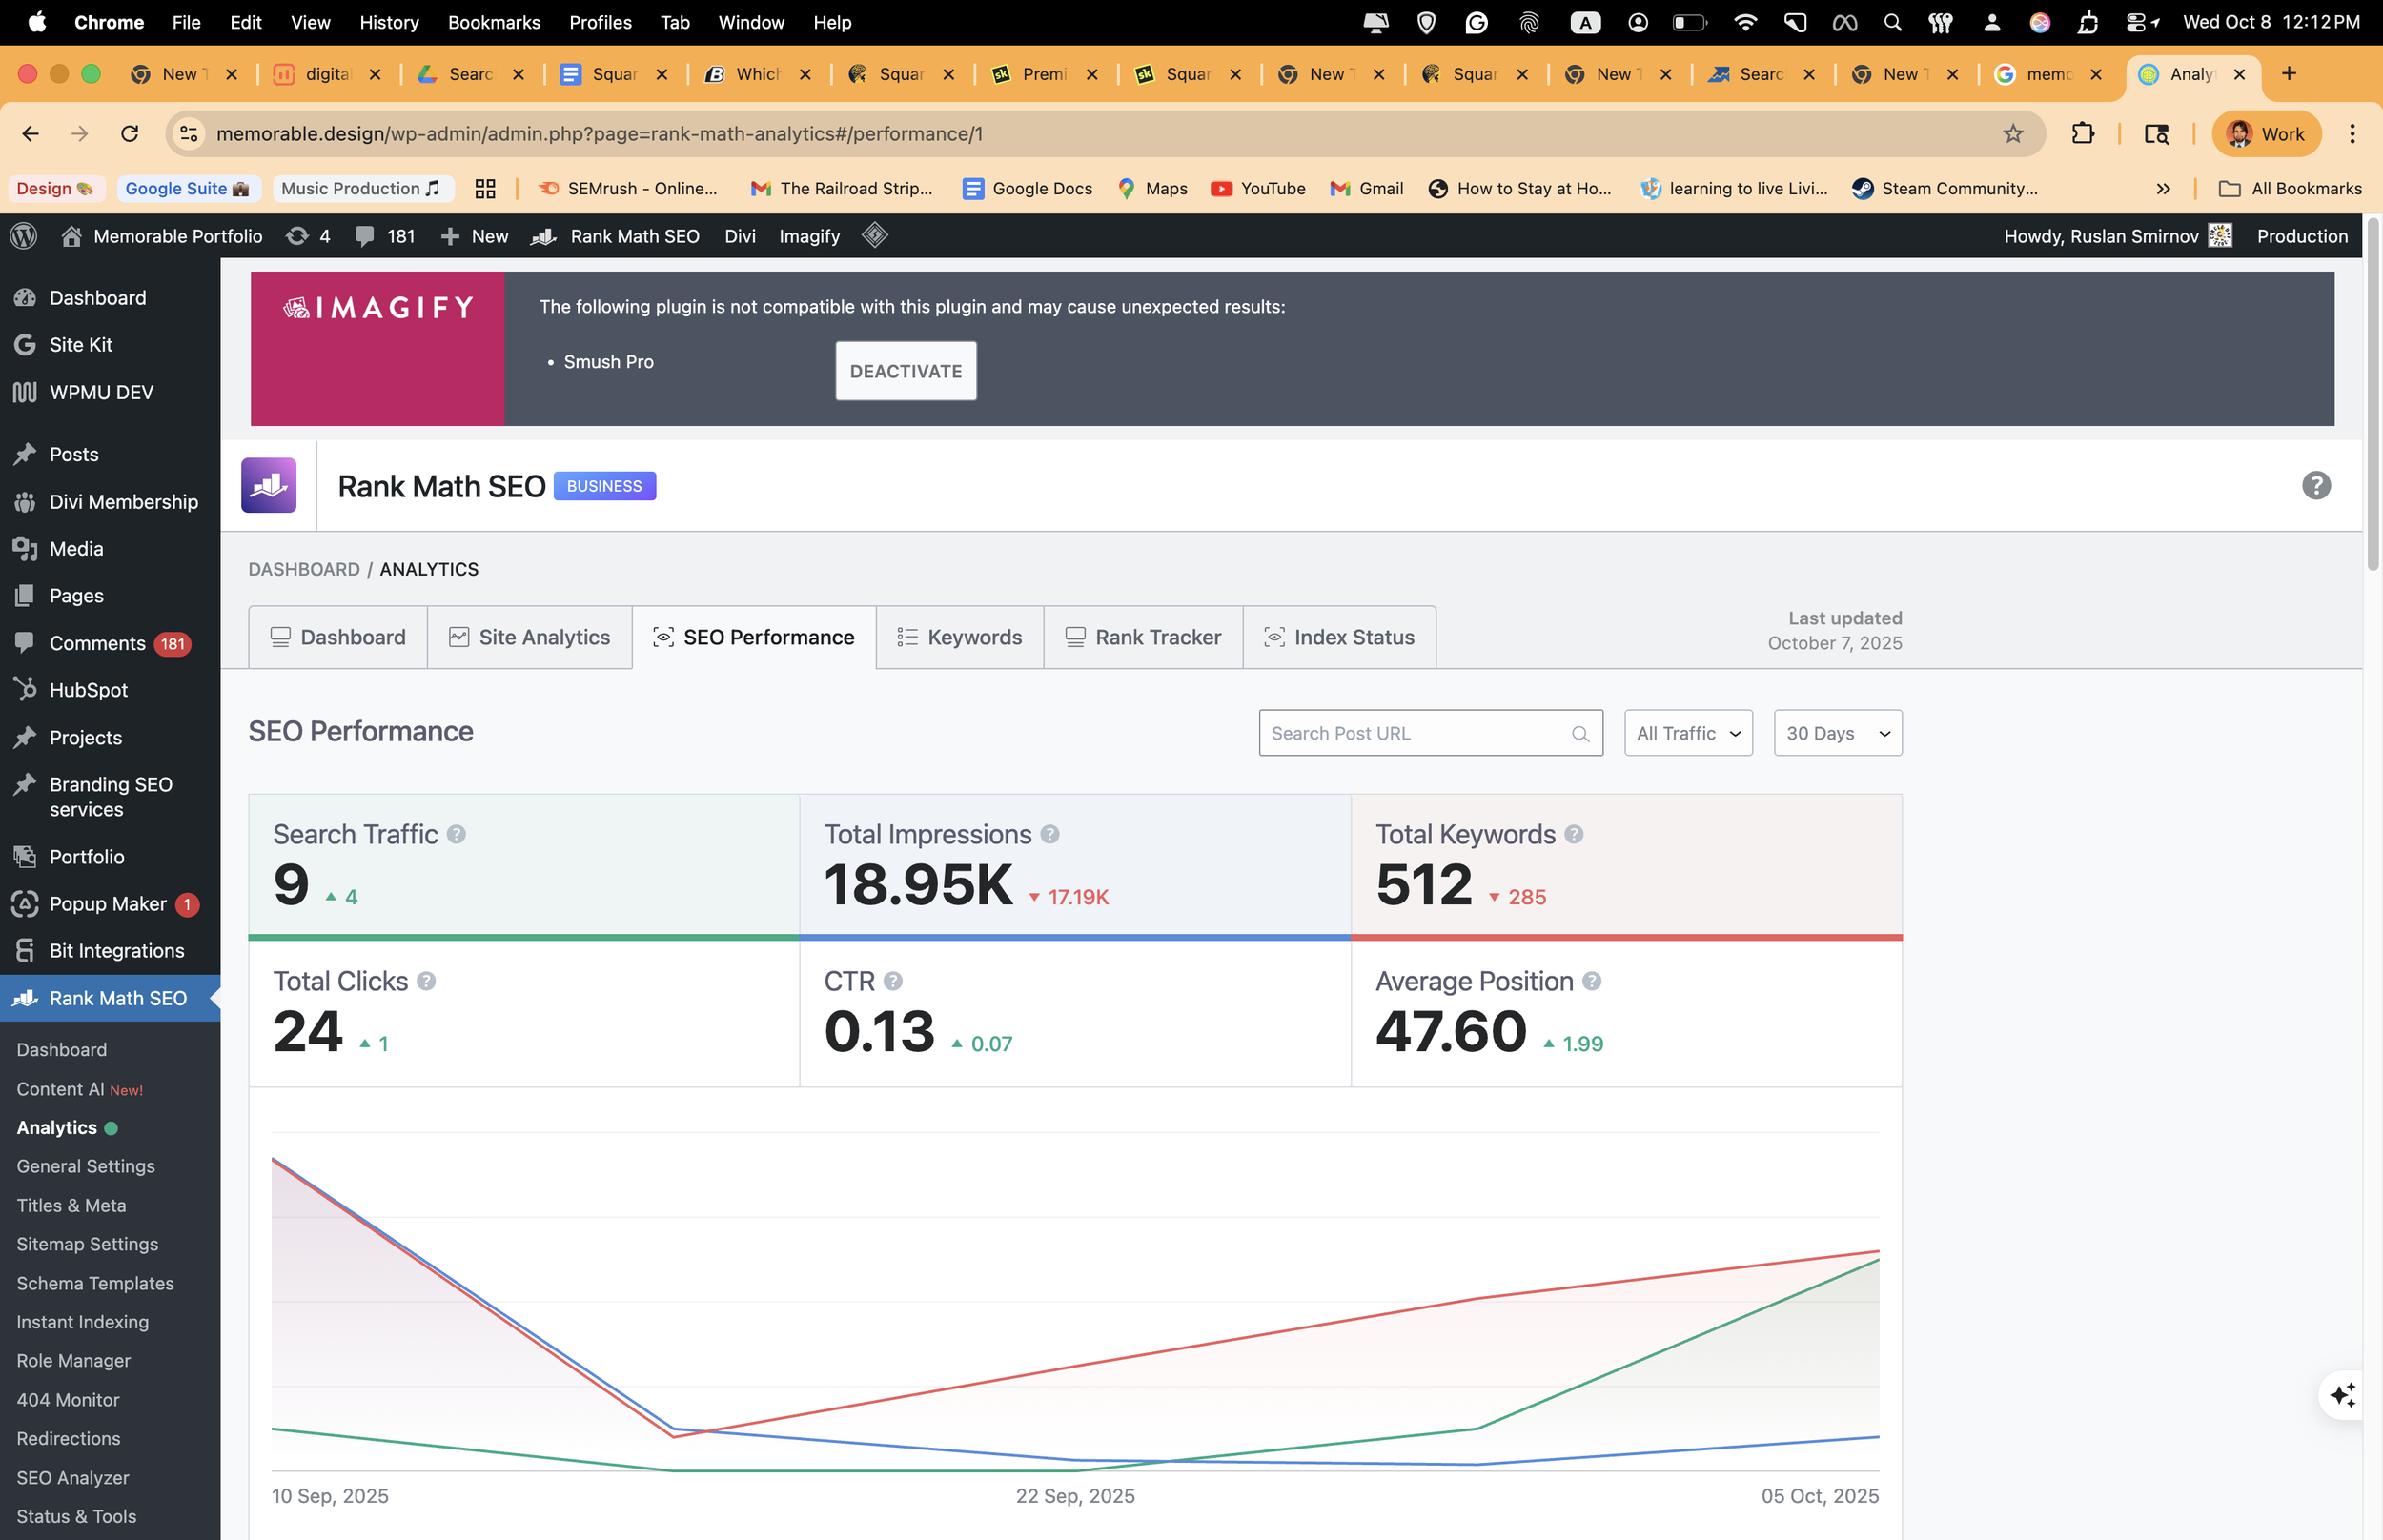The height and width of the screenshot is (1540, 2383).
Task: Open Chrome extensions puzzle icon
Action: [x=2083, y=134]
